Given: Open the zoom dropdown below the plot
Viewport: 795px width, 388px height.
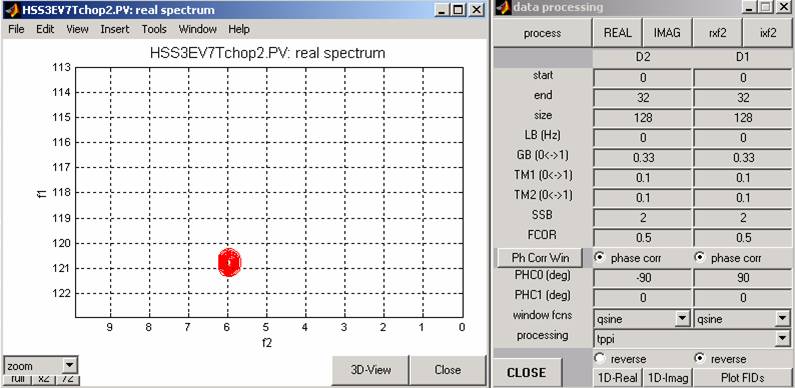Looking at the screenshot, I should coord(70,365).
